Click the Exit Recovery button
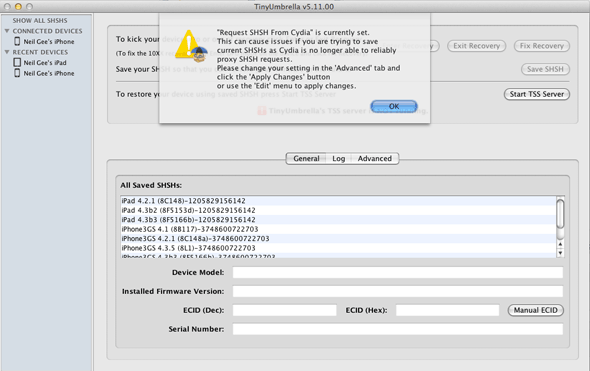The image size is (590, 371). (476, 46)
